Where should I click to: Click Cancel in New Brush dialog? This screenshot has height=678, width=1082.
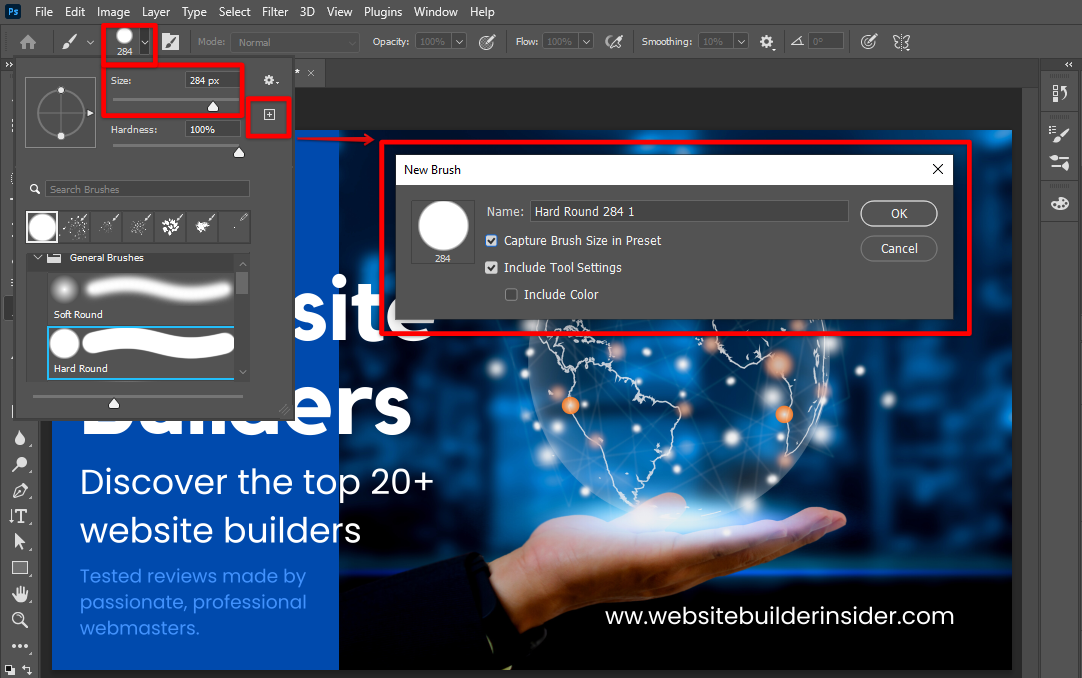coord(898,248)
